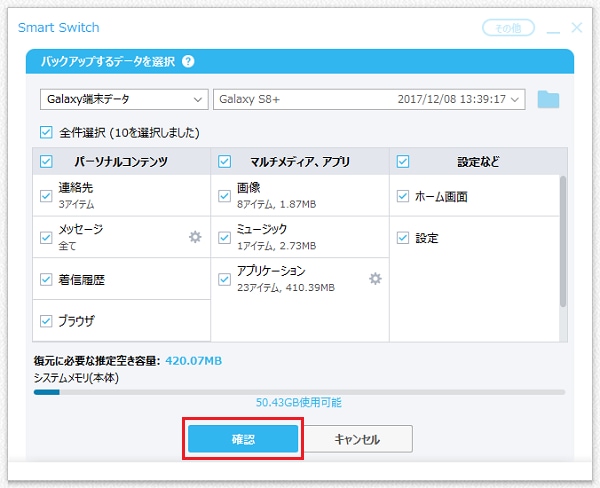Open the backup folder icon
Image resolution: width=600 pixels, height=488 pixels.
click(548, 100)
